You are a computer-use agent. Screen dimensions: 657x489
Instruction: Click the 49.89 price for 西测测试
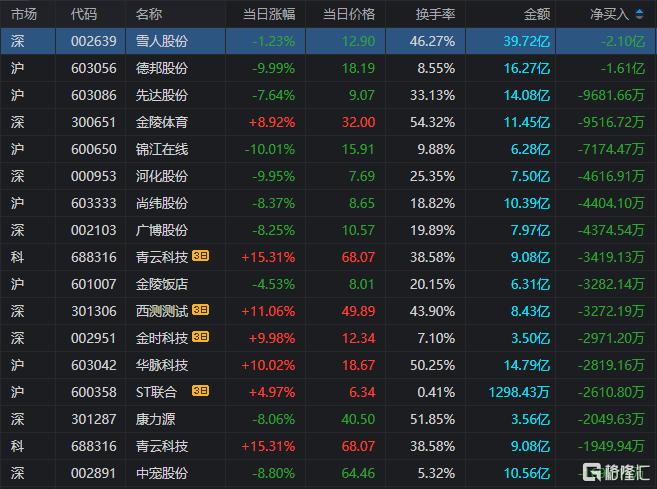point(358,311)
